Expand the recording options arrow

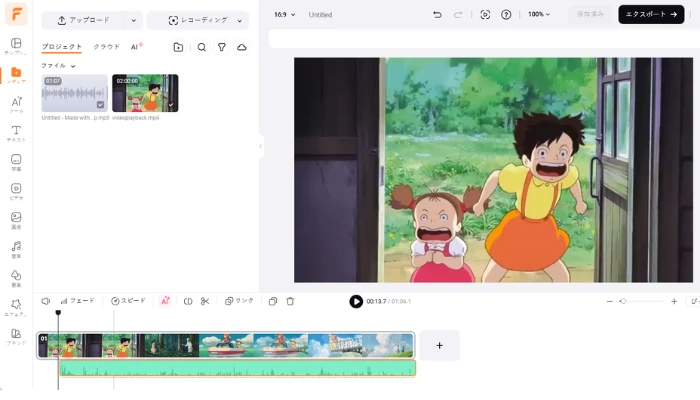click(240, 21)
